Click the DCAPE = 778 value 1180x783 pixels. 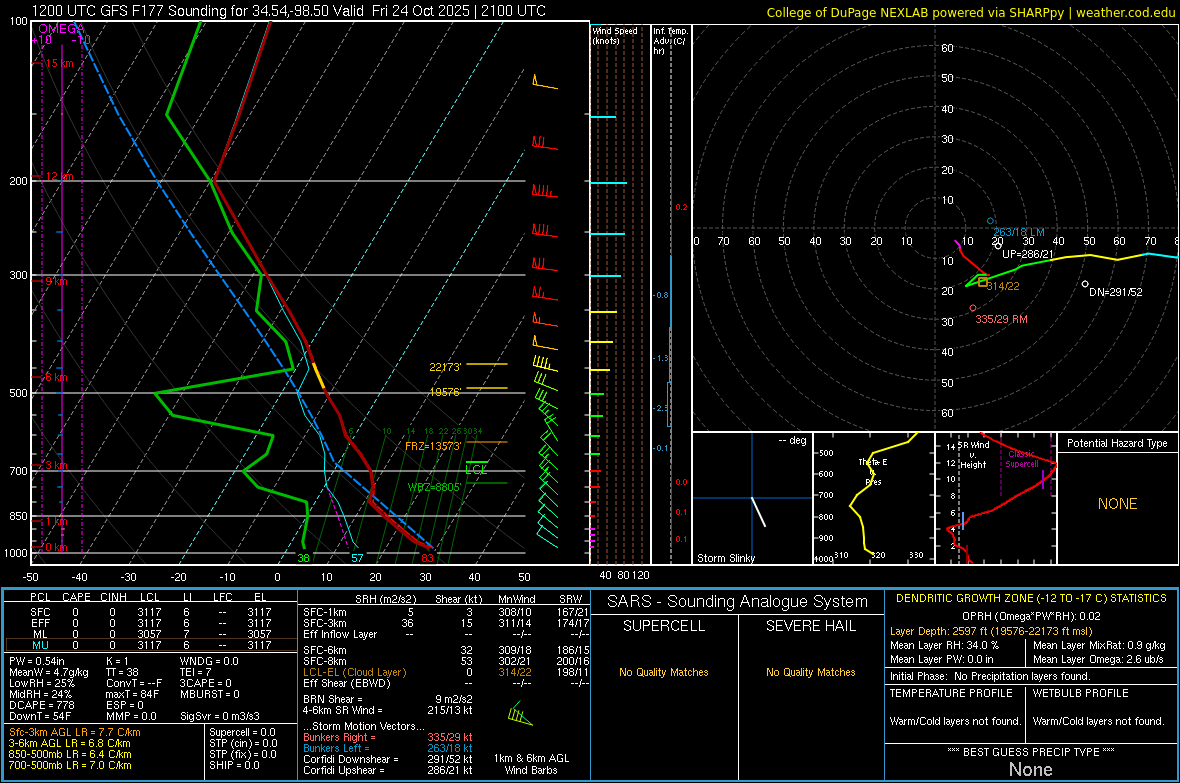41,705
